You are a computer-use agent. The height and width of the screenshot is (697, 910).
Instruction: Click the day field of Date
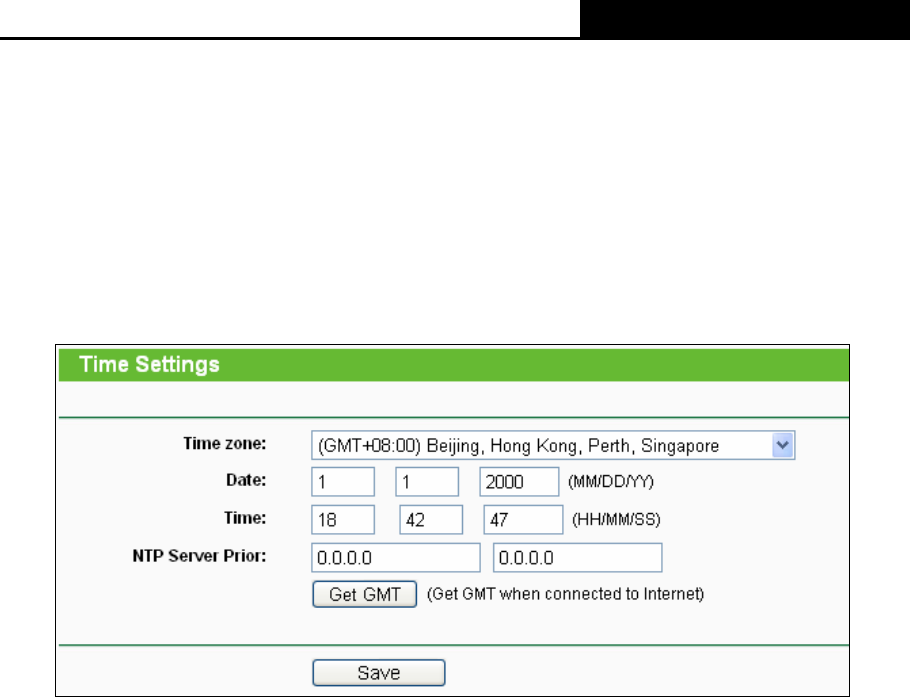pos(427,482)
